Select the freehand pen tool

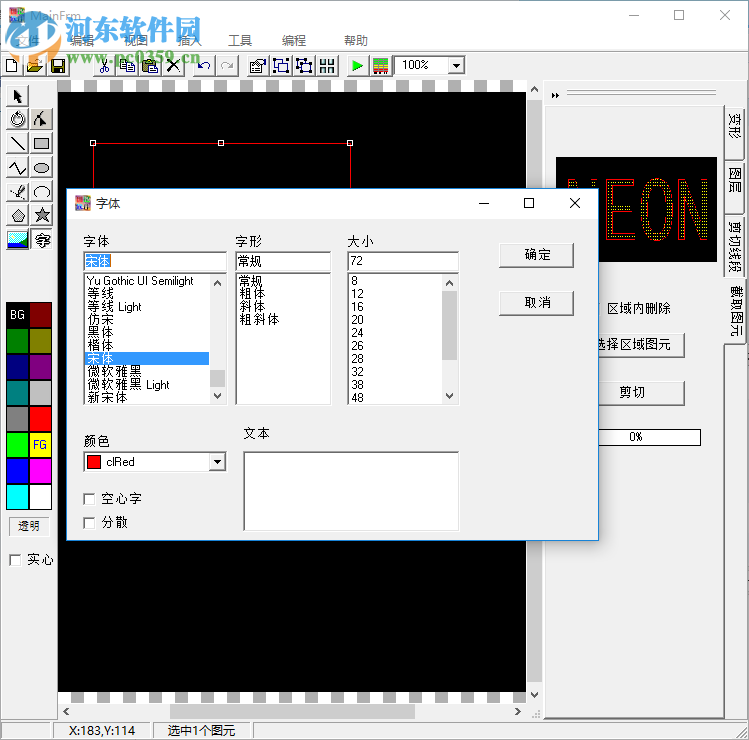(x=18, y=192)
